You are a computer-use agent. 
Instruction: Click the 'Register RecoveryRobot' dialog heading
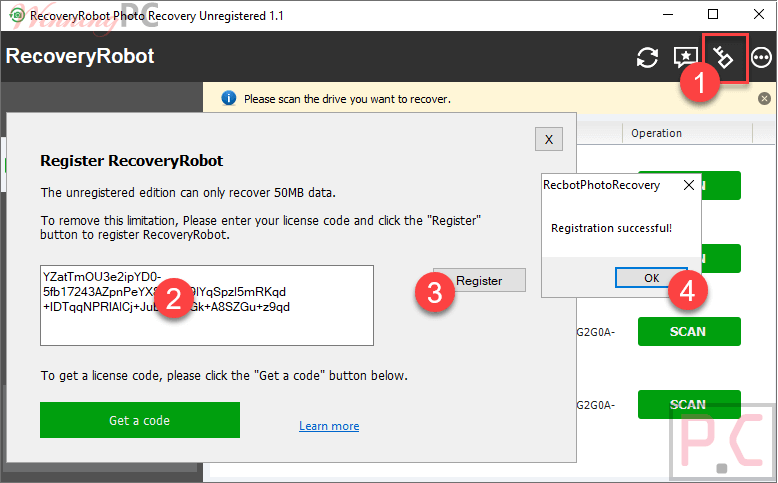click(131, 161)
